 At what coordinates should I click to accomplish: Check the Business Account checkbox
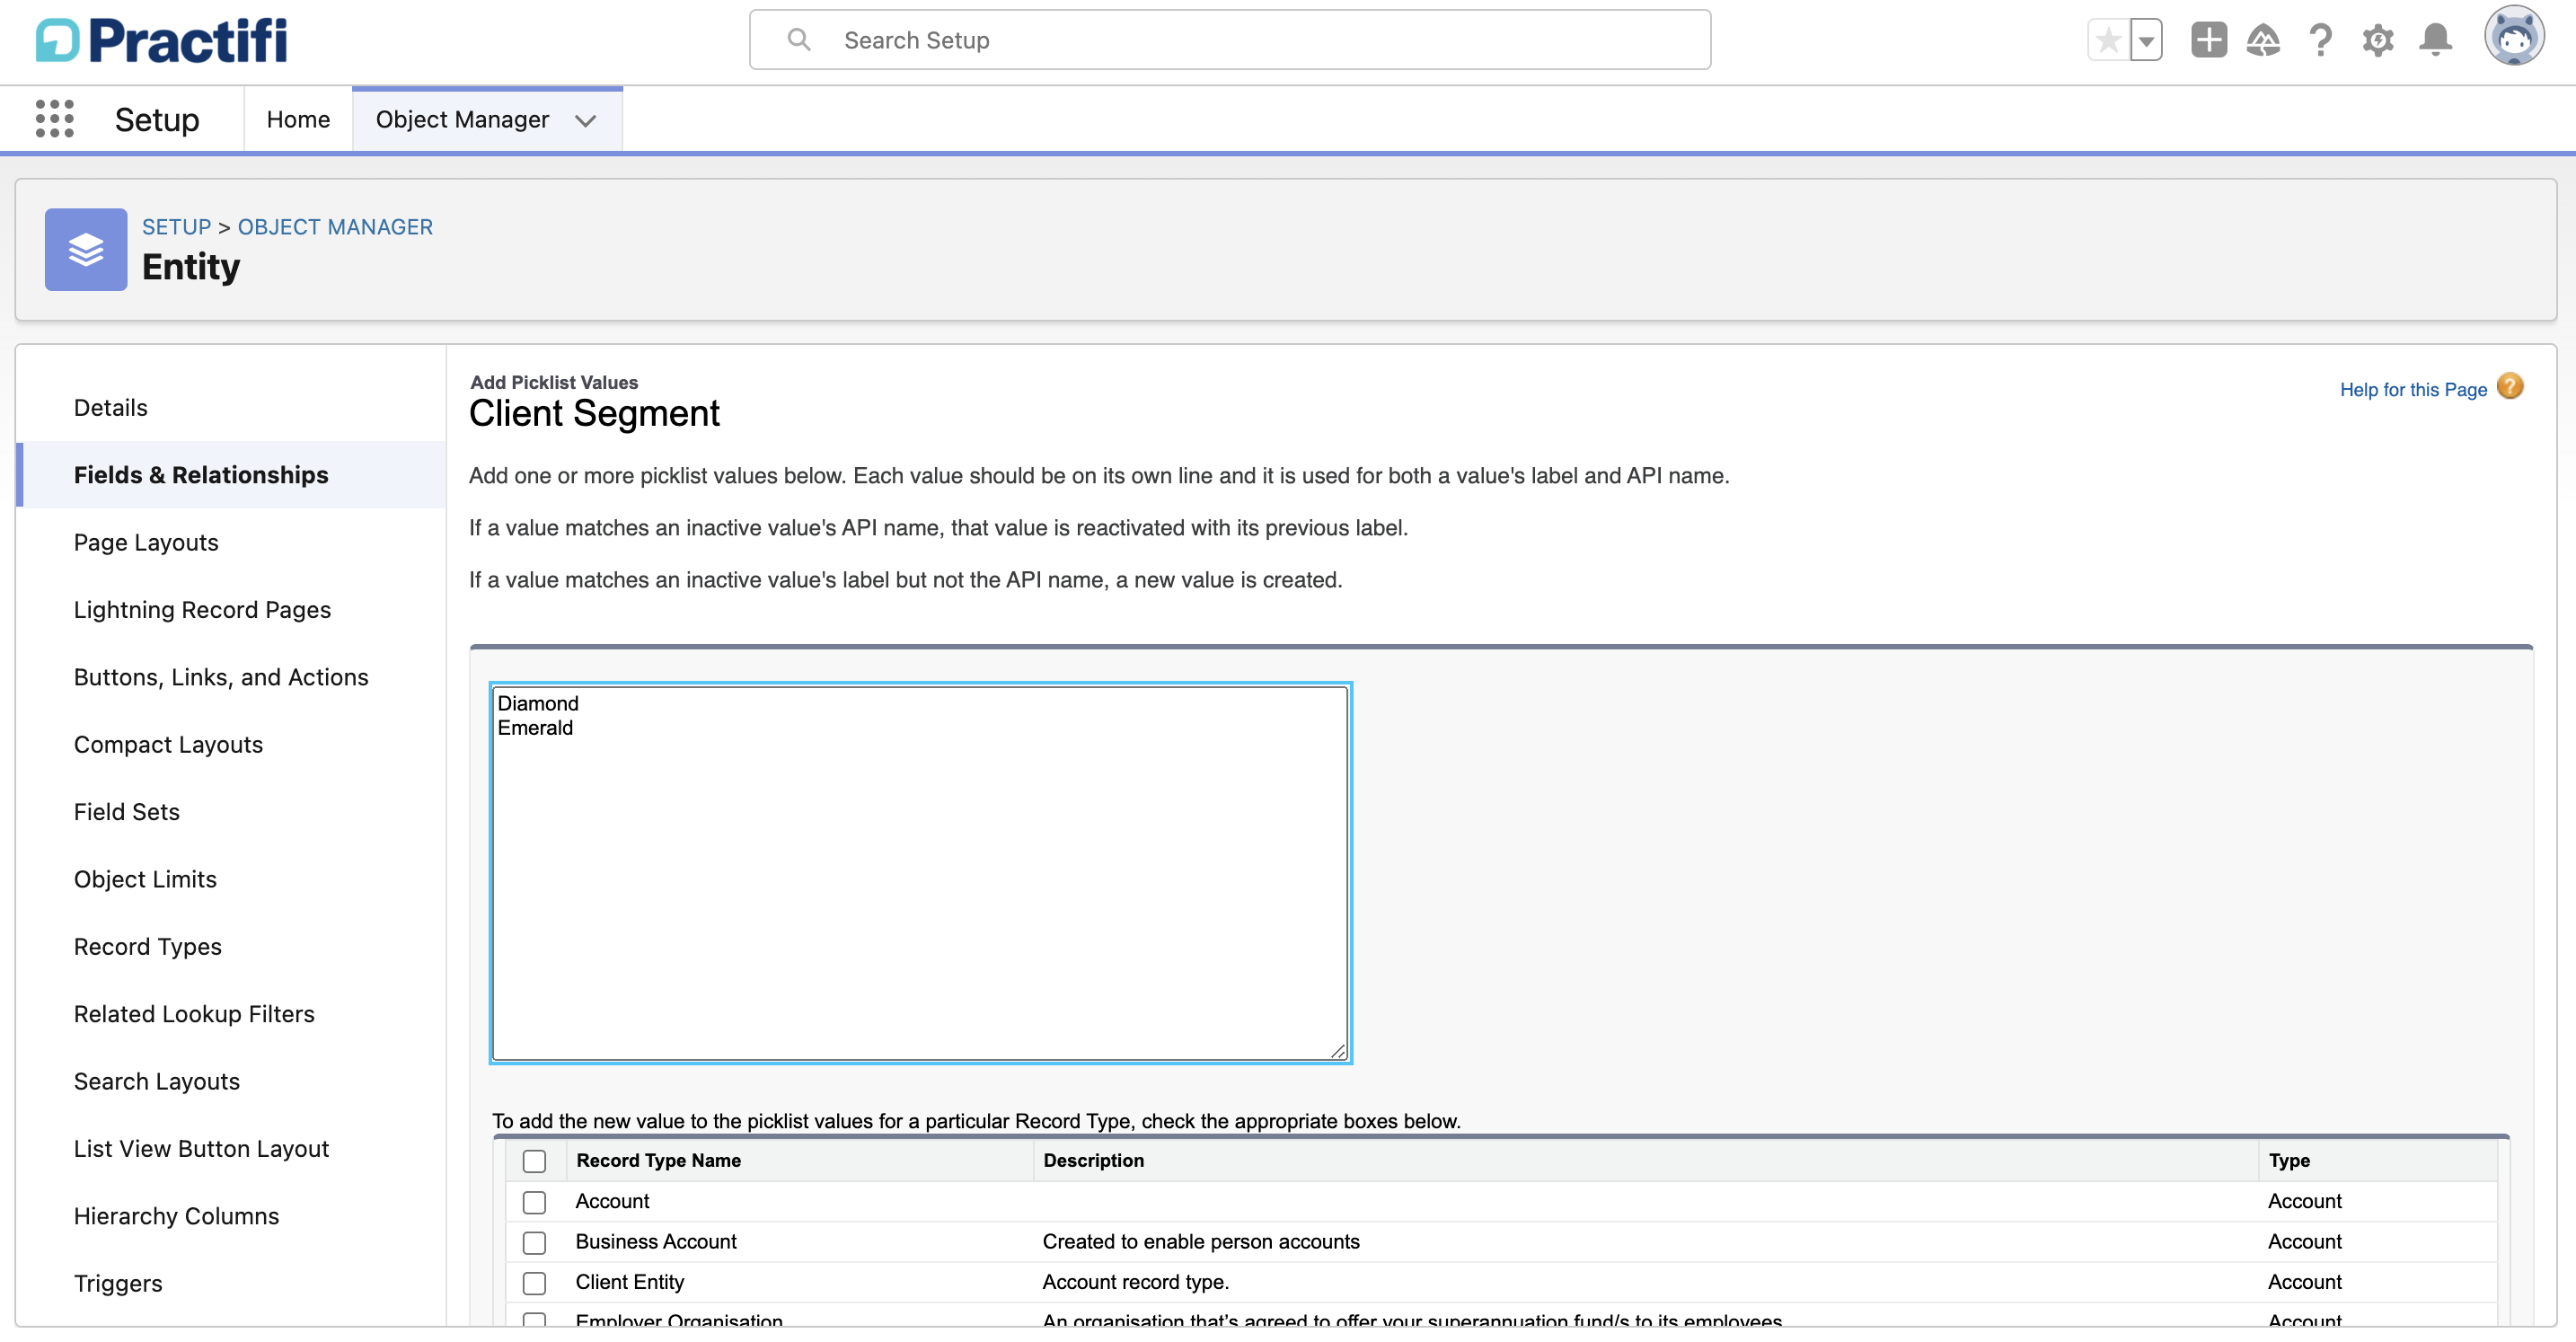tap(534, 1242)
